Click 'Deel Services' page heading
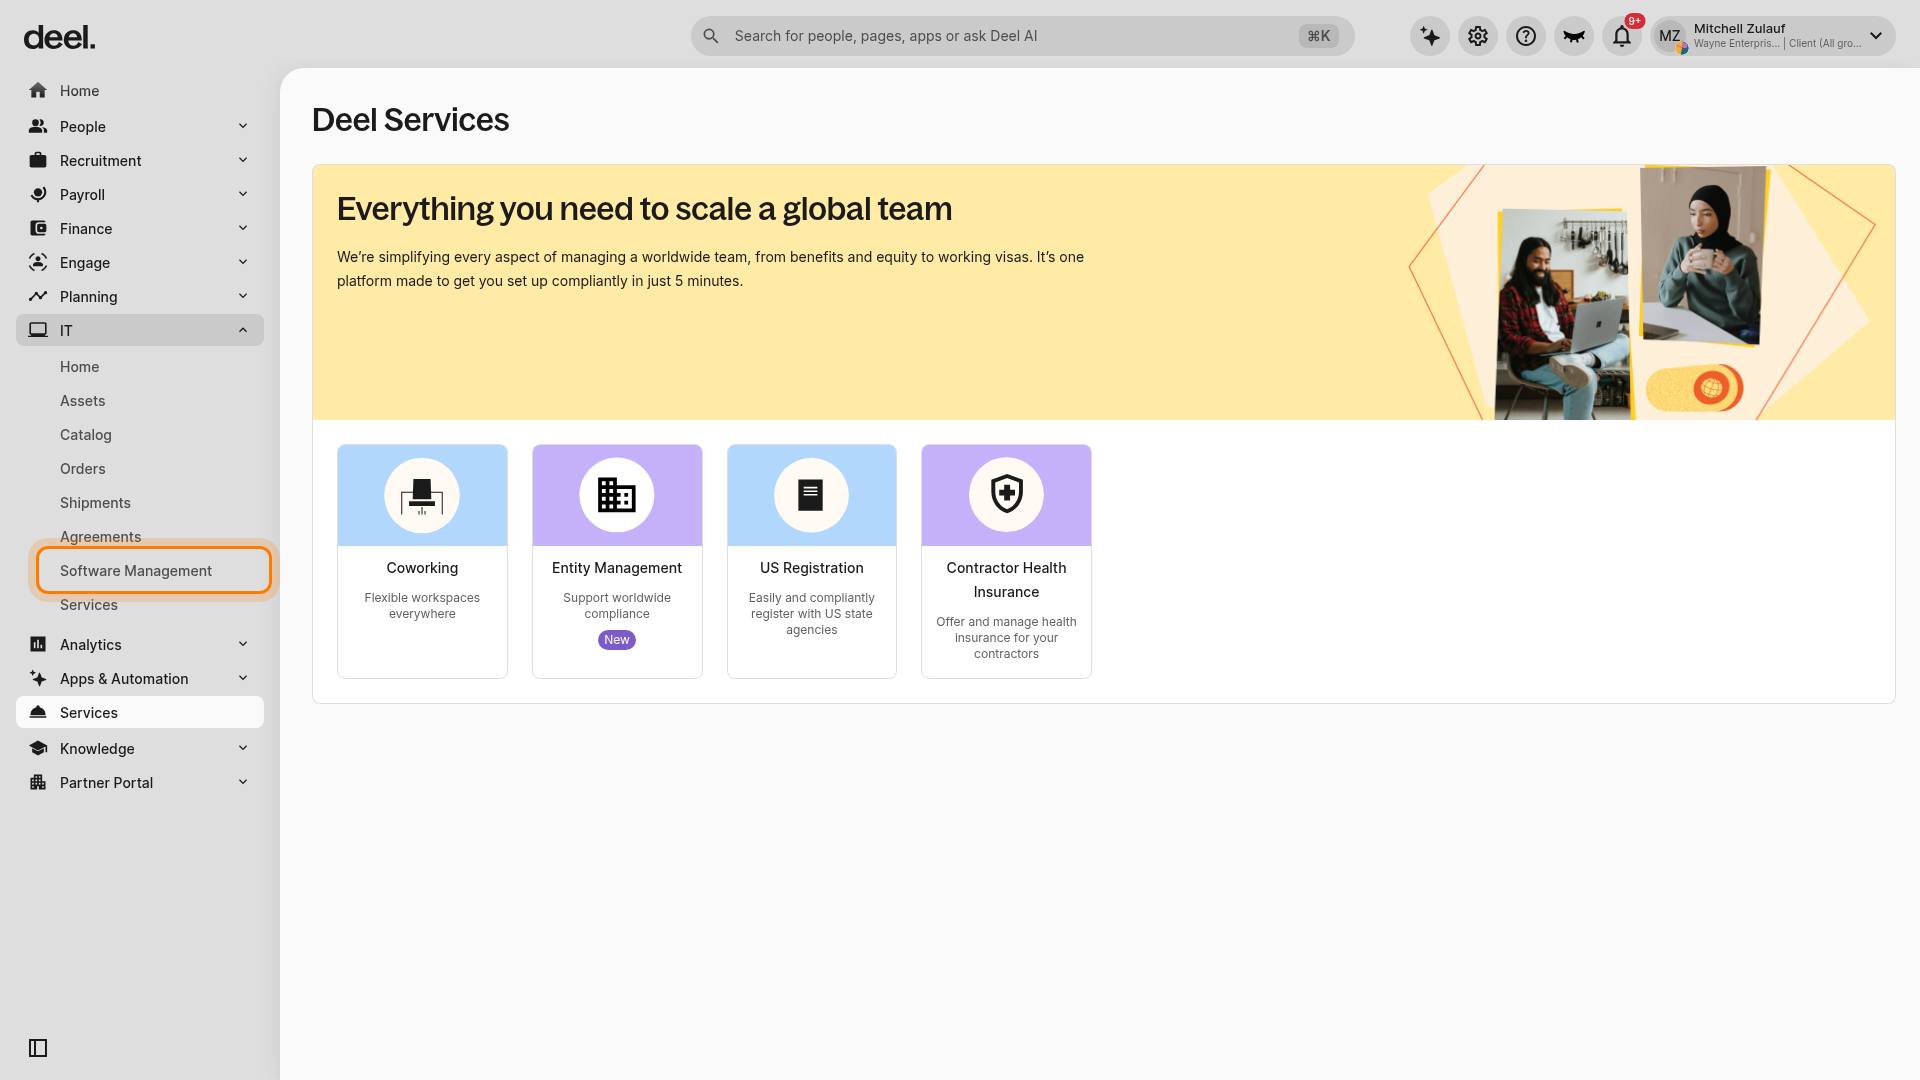 click(x=410, y=120)
